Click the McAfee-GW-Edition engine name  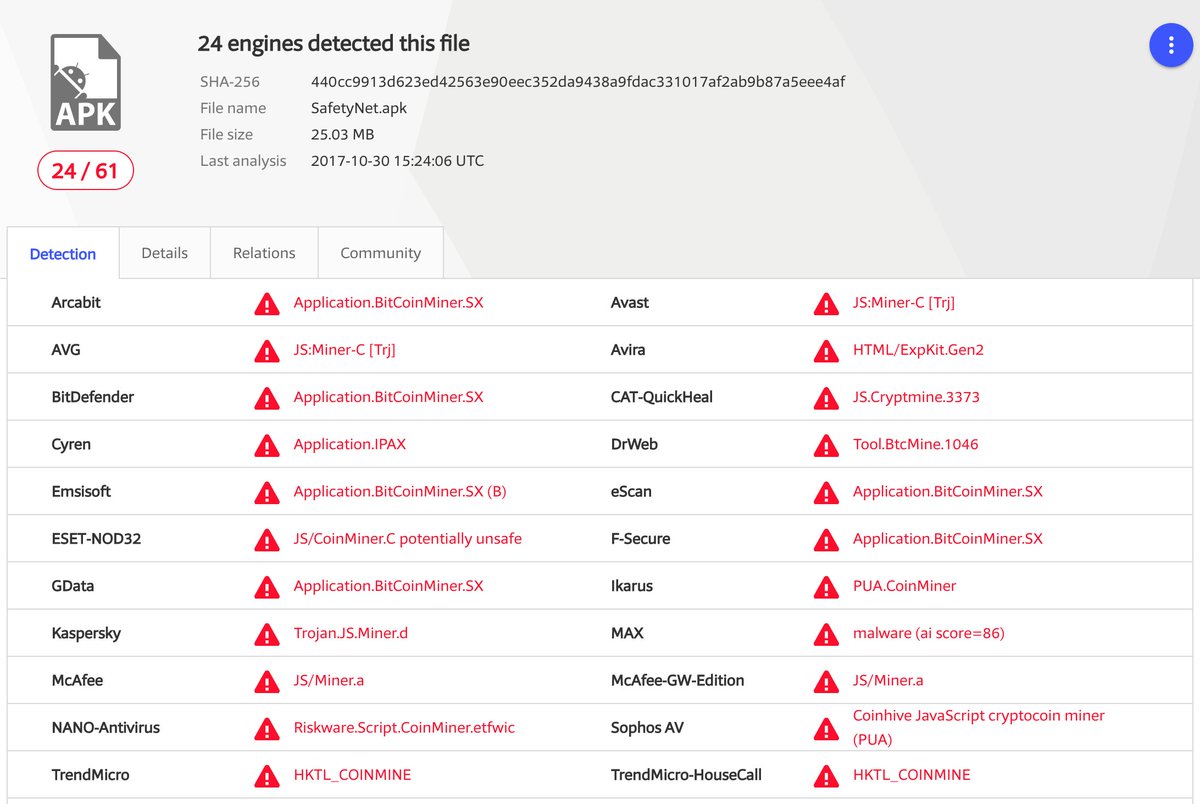click(x=678, y=680)
